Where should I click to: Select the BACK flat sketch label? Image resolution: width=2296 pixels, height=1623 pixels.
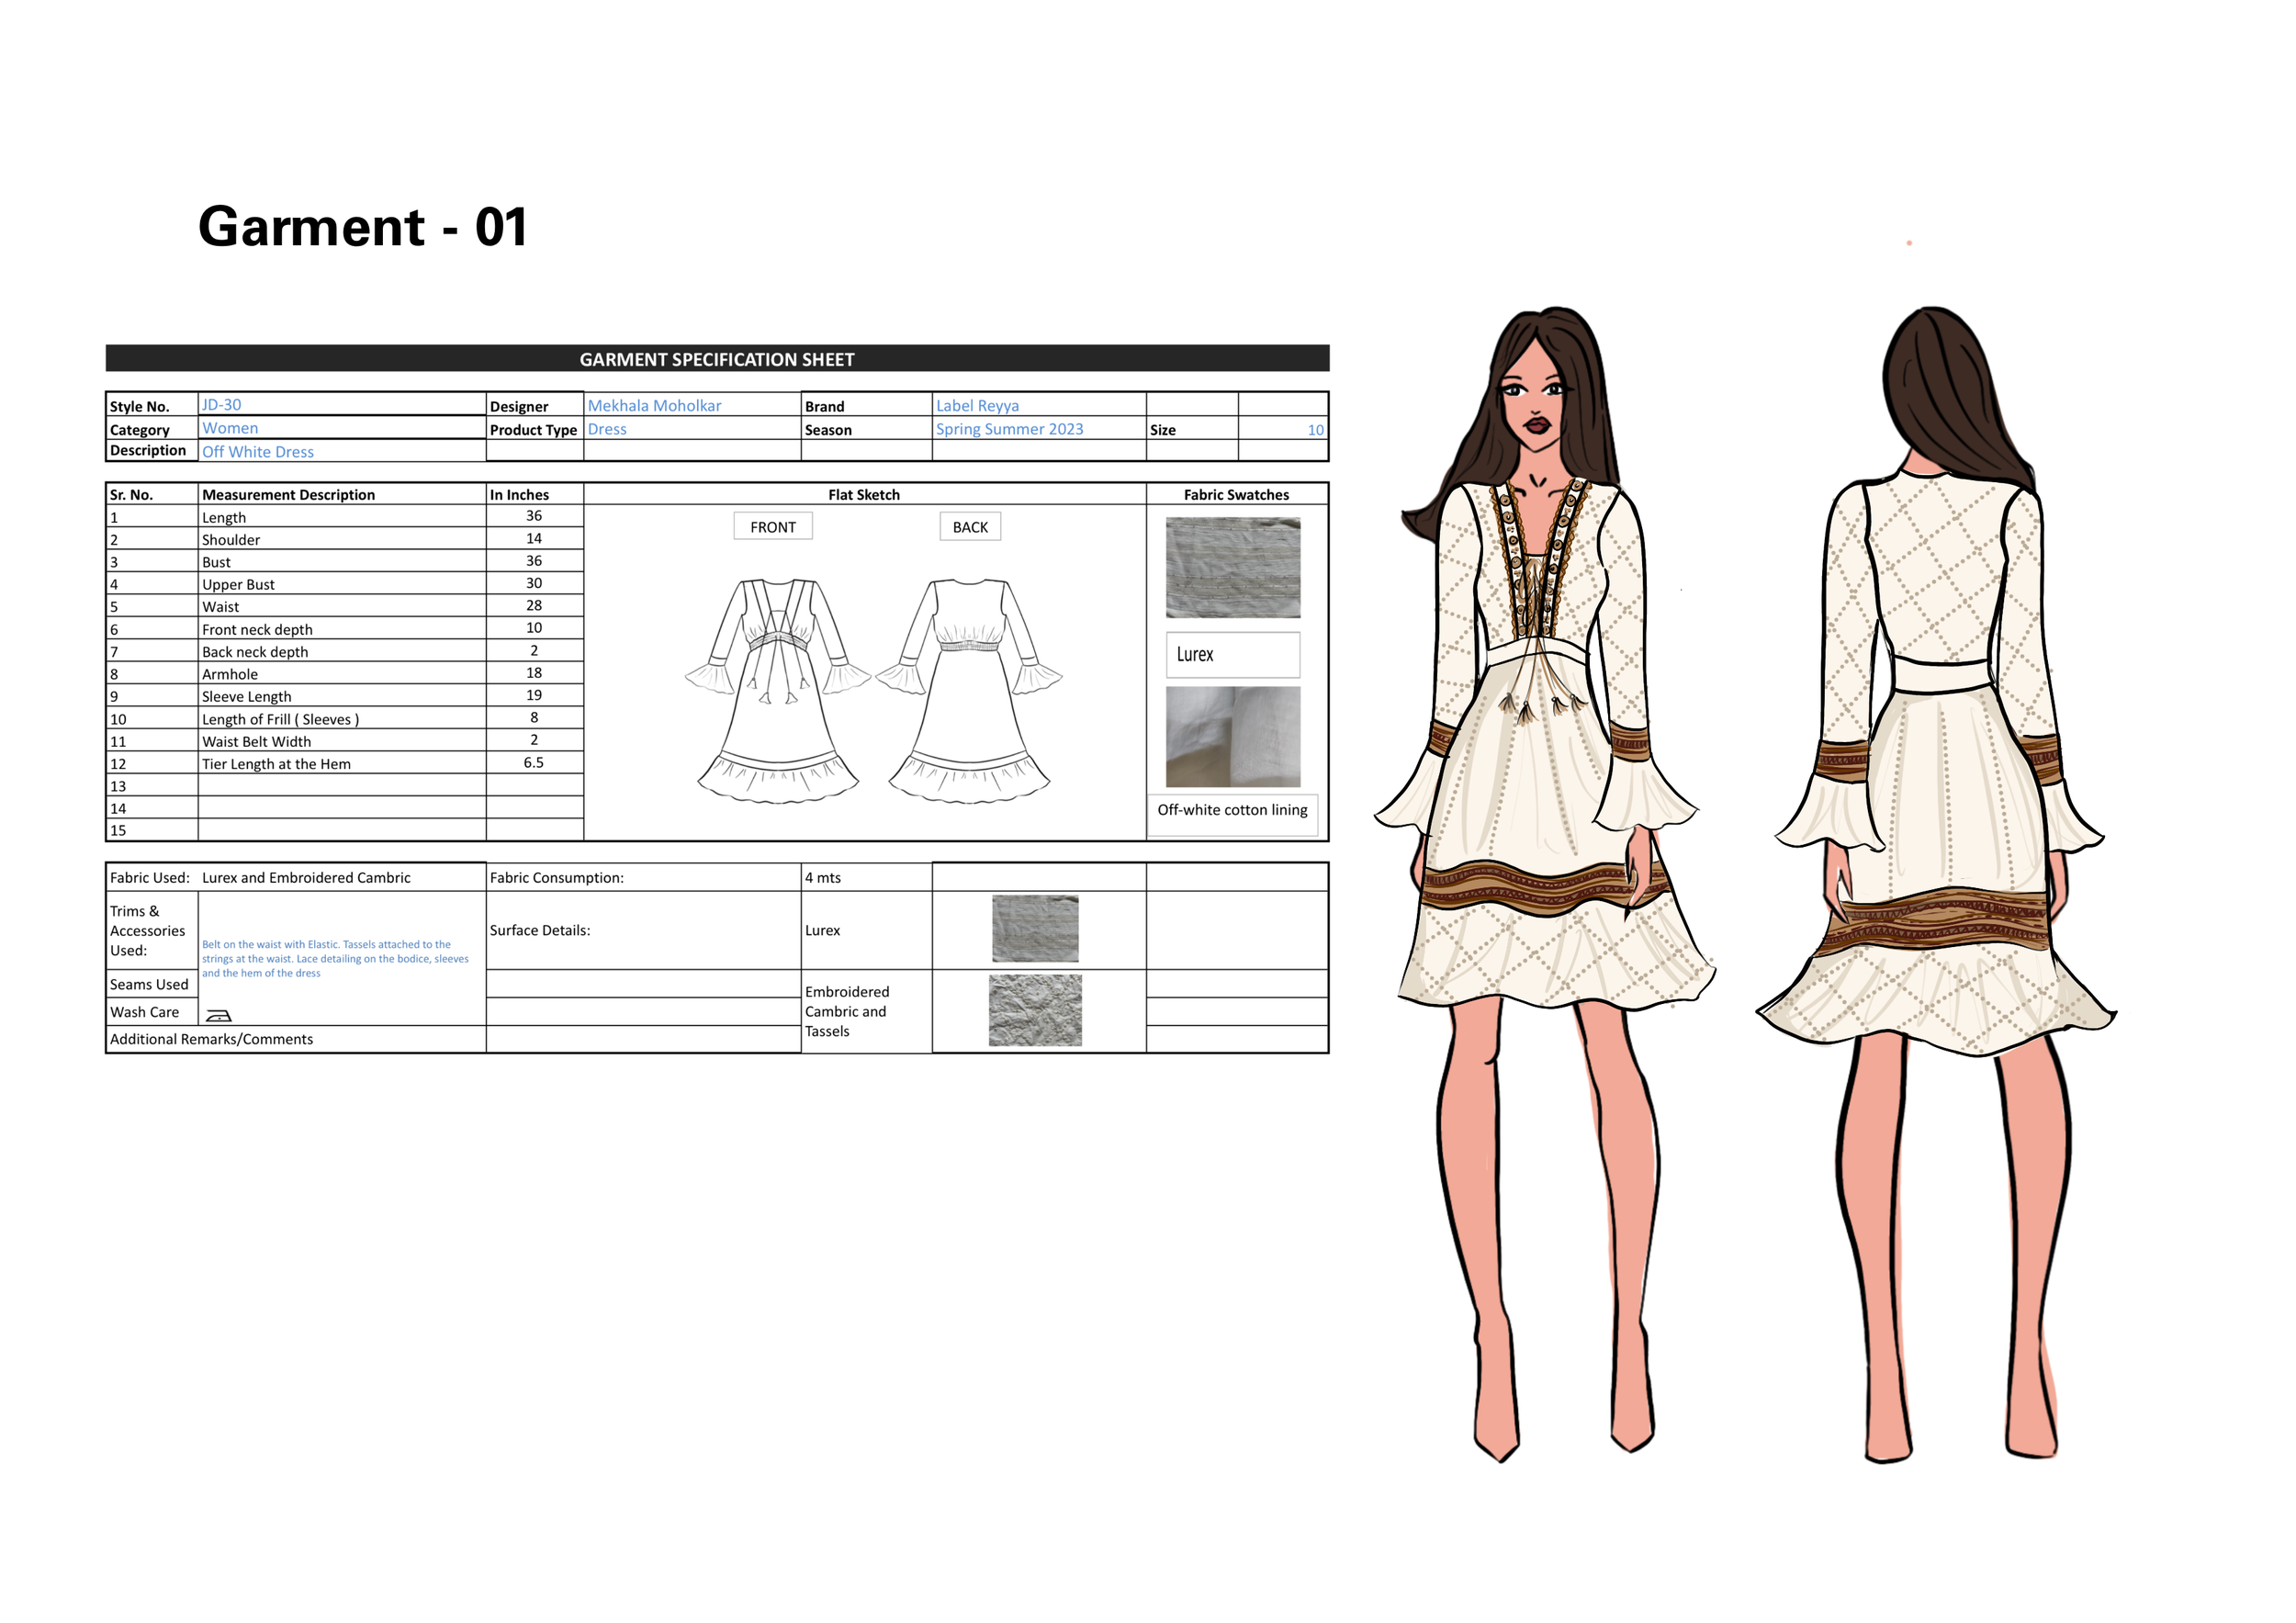click(x=969, y=527)
